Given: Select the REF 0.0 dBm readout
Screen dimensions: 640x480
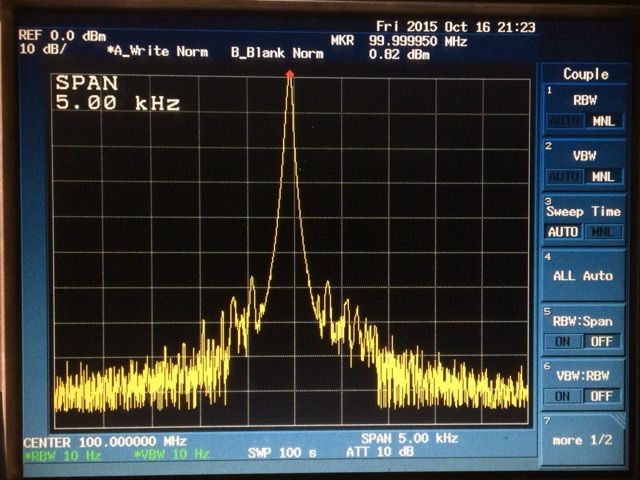Looking at the screenshot, I should (62, 36).
